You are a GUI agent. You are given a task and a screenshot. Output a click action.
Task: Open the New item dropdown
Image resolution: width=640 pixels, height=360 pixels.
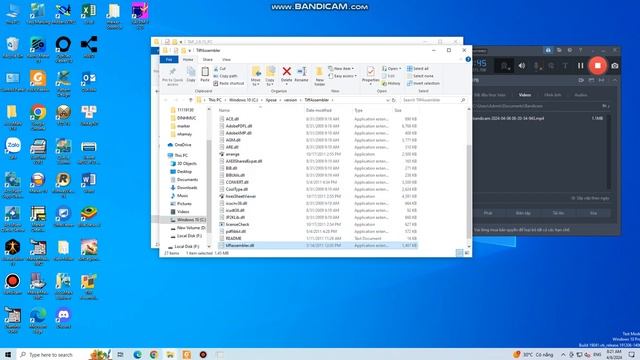click(341, 69)
